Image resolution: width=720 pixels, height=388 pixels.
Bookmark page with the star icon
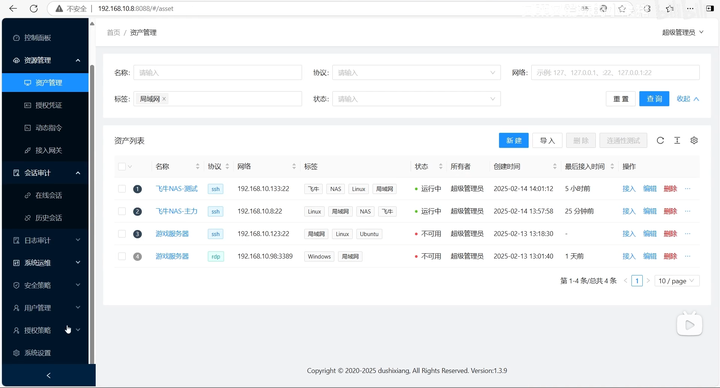click(x=622, y=8)
